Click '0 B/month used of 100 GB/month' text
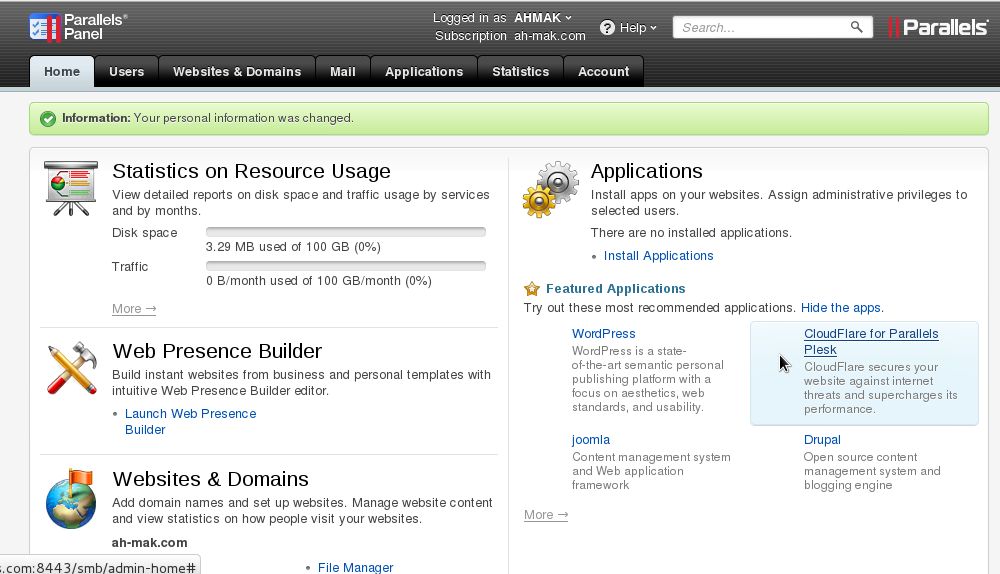Screen dimensions: 1000x574 pos(318,281)
